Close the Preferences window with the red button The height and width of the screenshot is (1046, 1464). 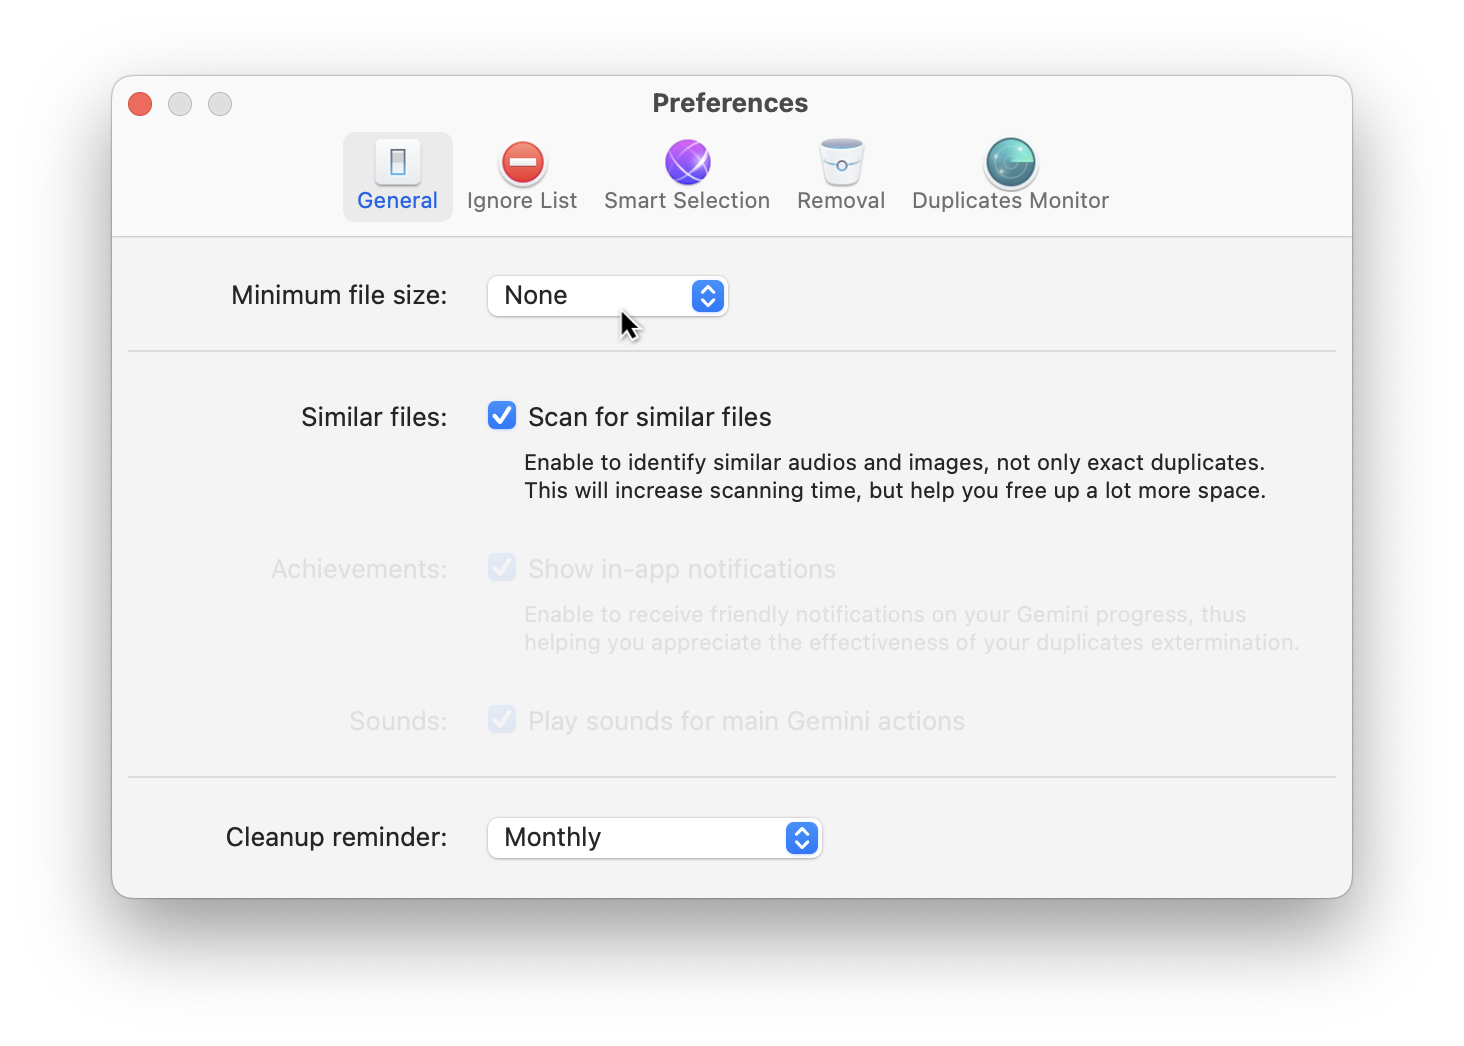pos(140,104)
